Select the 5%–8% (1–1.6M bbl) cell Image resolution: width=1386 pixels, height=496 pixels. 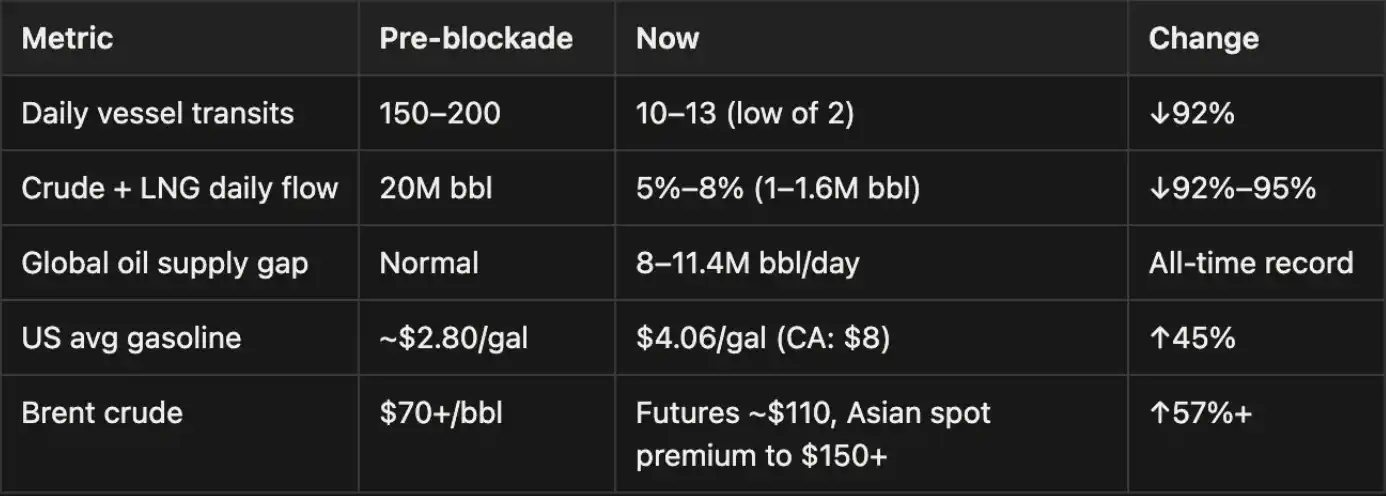point(777,188)
